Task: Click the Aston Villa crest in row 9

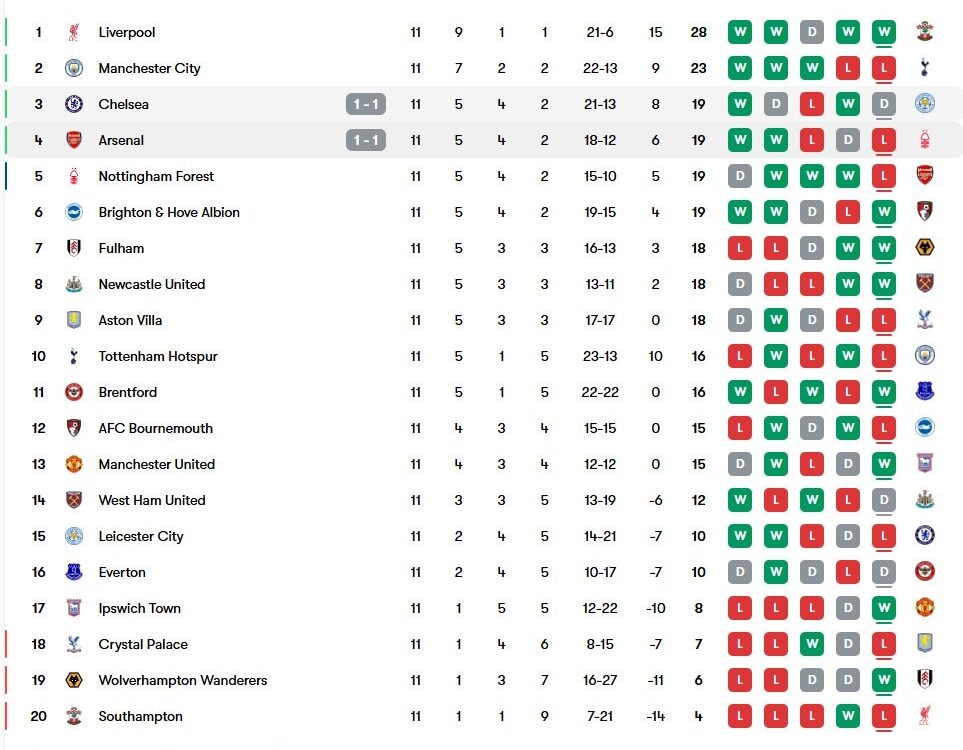Action: tap(74, 320)
